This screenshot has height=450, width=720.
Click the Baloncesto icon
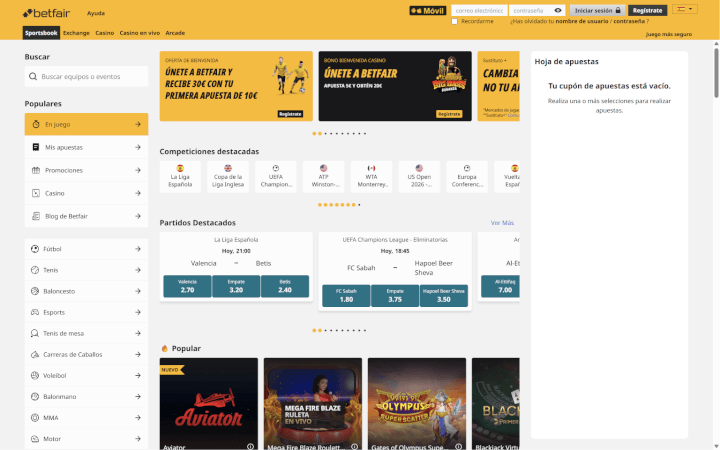(x=35, y=291)
